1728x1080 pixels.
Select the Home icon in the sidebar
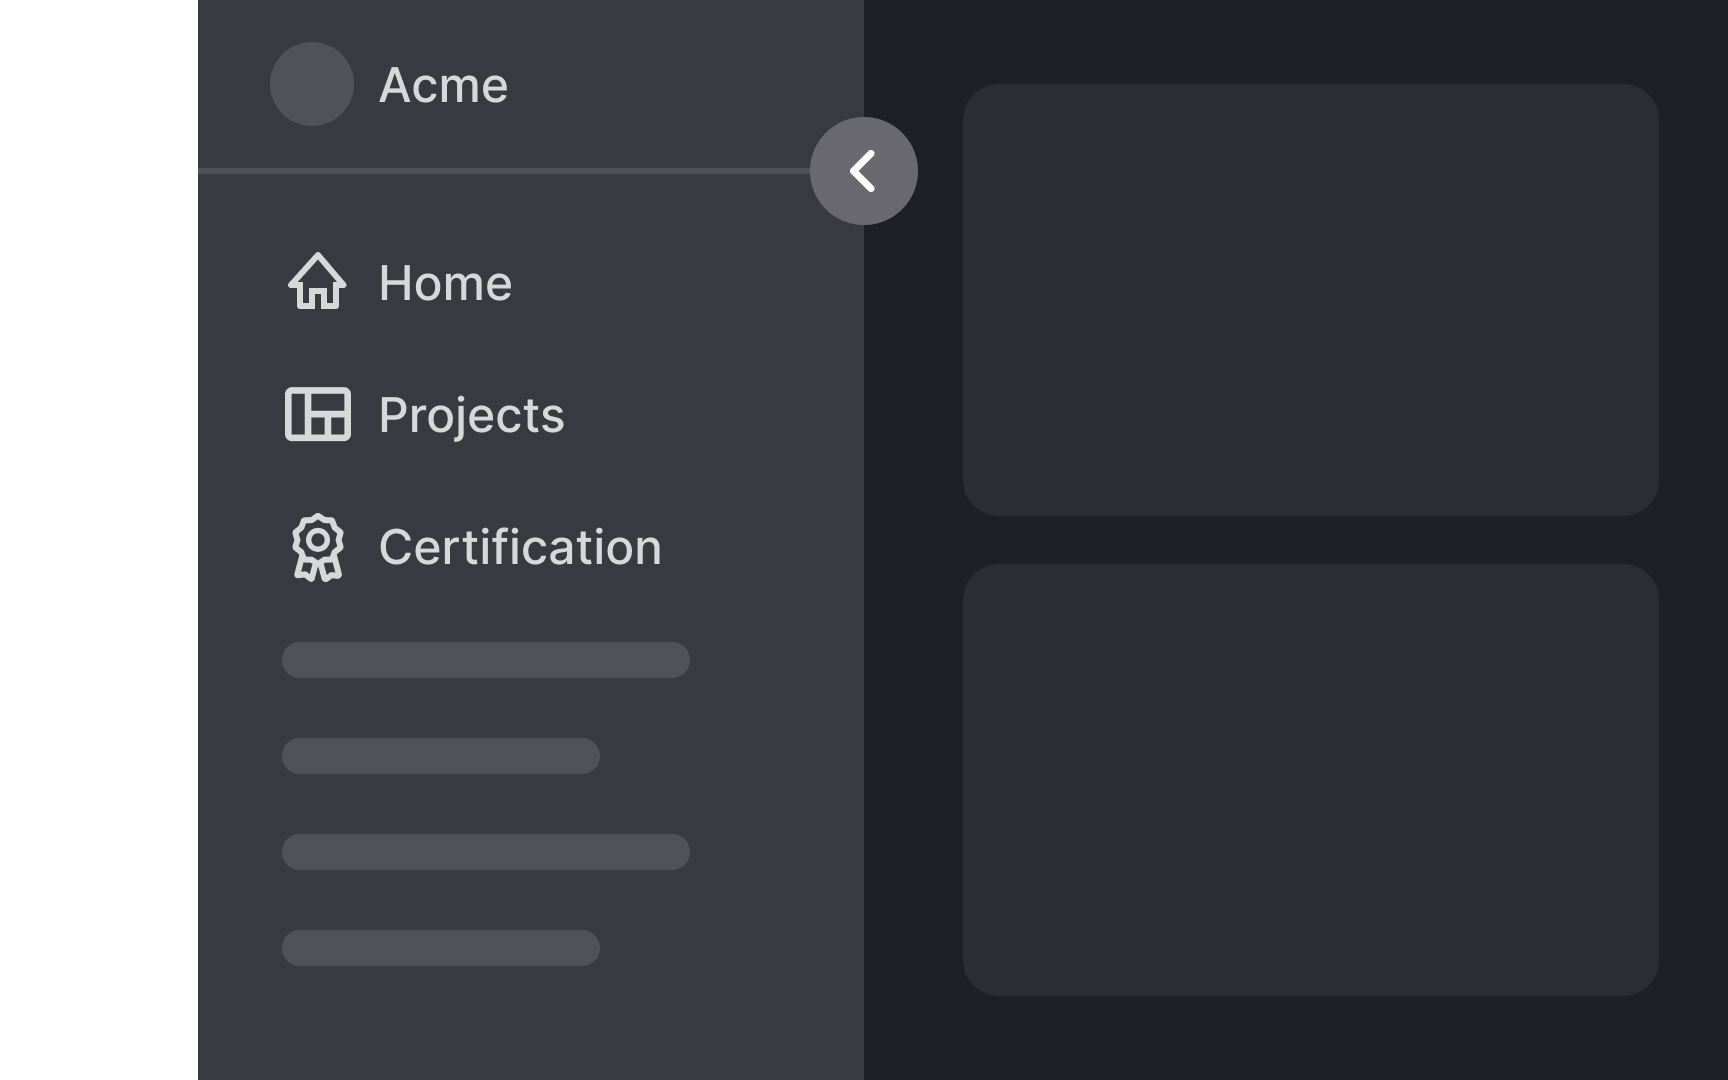coord(316,284)
